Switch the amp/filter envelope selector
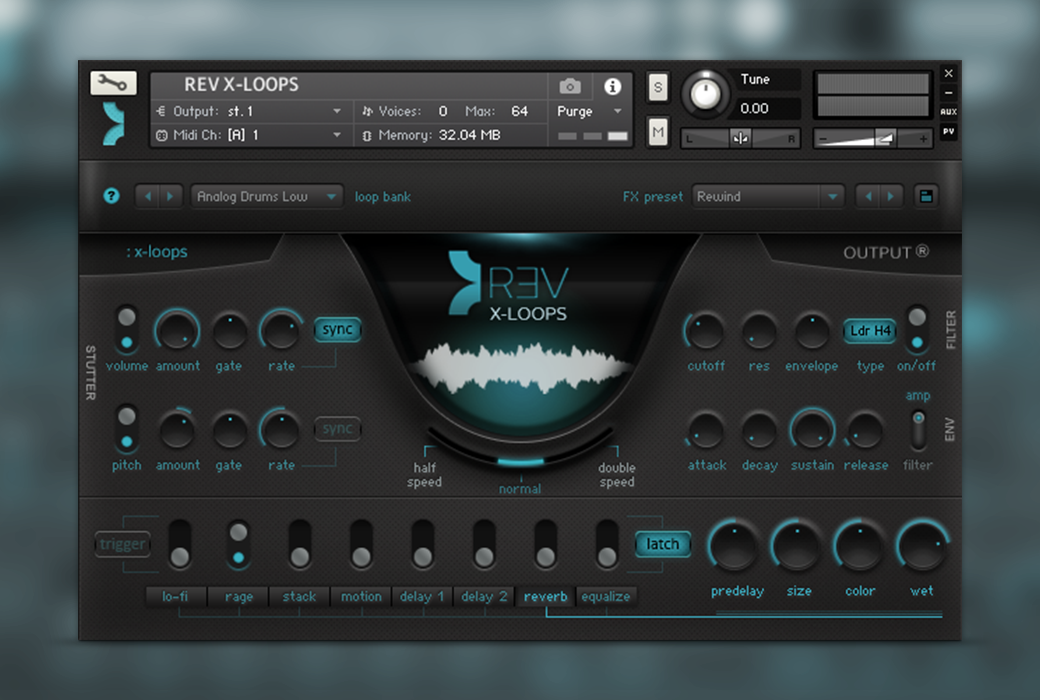This screenshot has height=700, width=1040. tap(918, 429)
